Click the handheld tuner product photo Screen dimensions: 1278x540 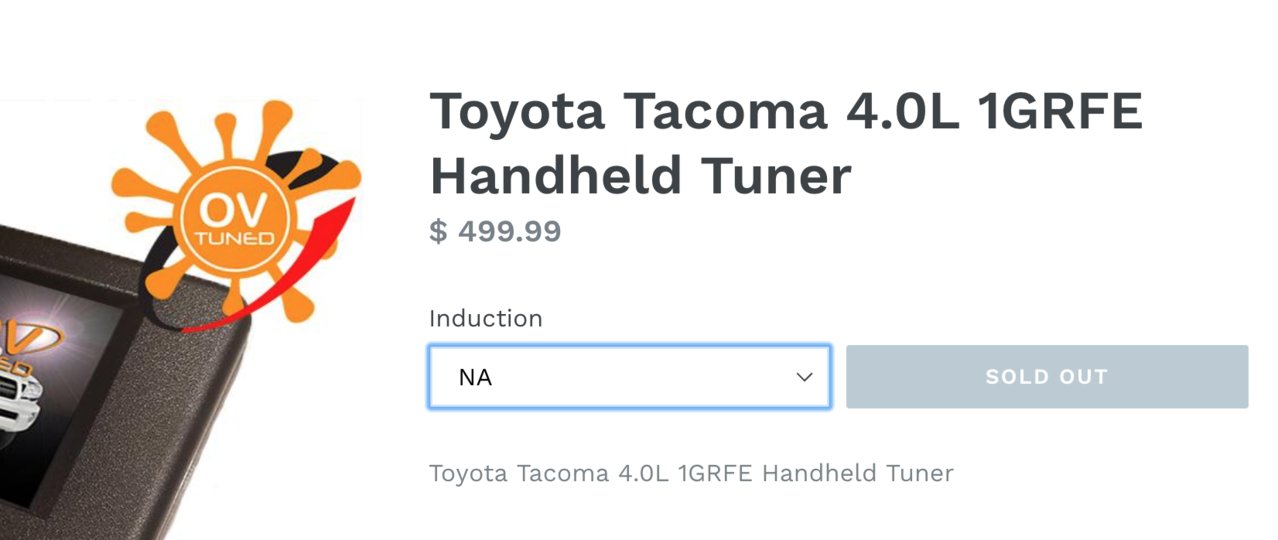tap(180, 320)
